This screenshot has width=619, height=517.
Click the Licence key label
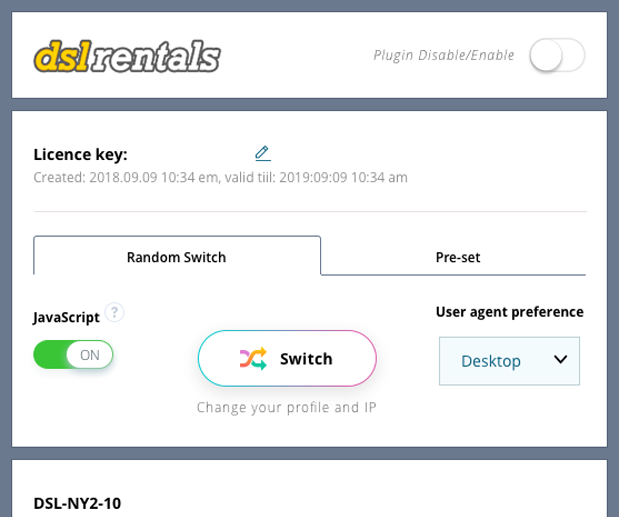point(81,154)
